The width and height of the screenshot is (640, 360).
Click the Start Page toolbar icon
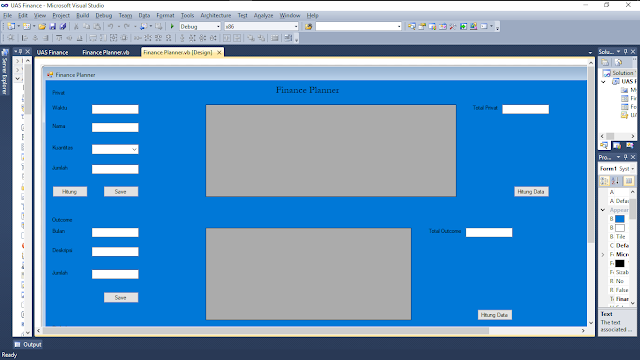[x=463, y=27]
